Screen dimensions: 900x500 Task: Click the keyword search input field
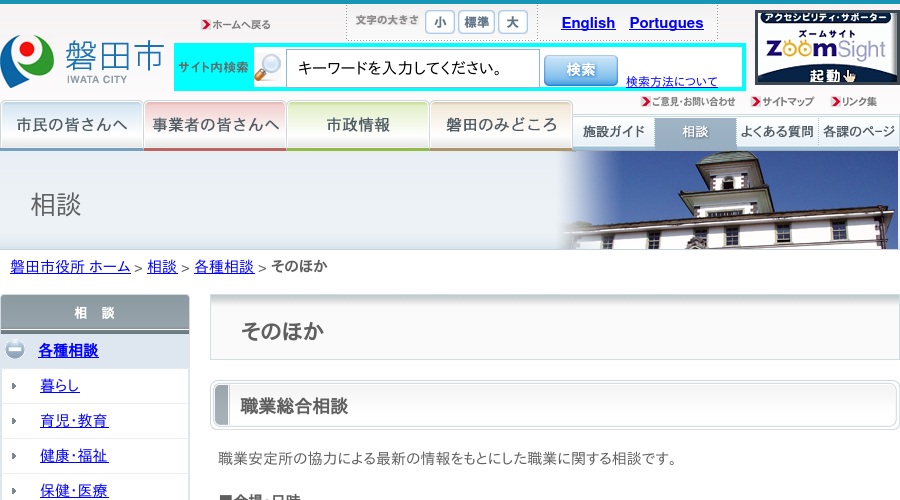pos(413,69)
